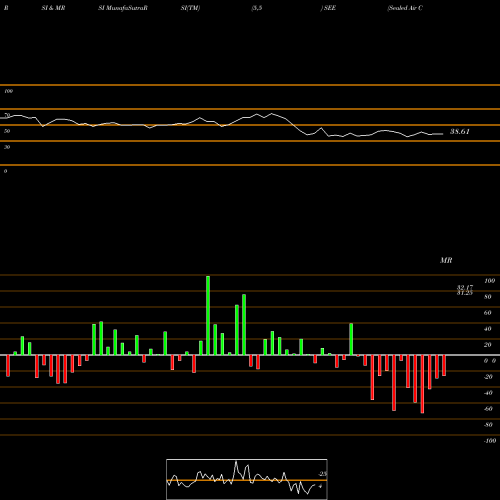Click the -23 label in mini chart
Viewport: 500px width, 500px height.
click(x=322, y=474)
